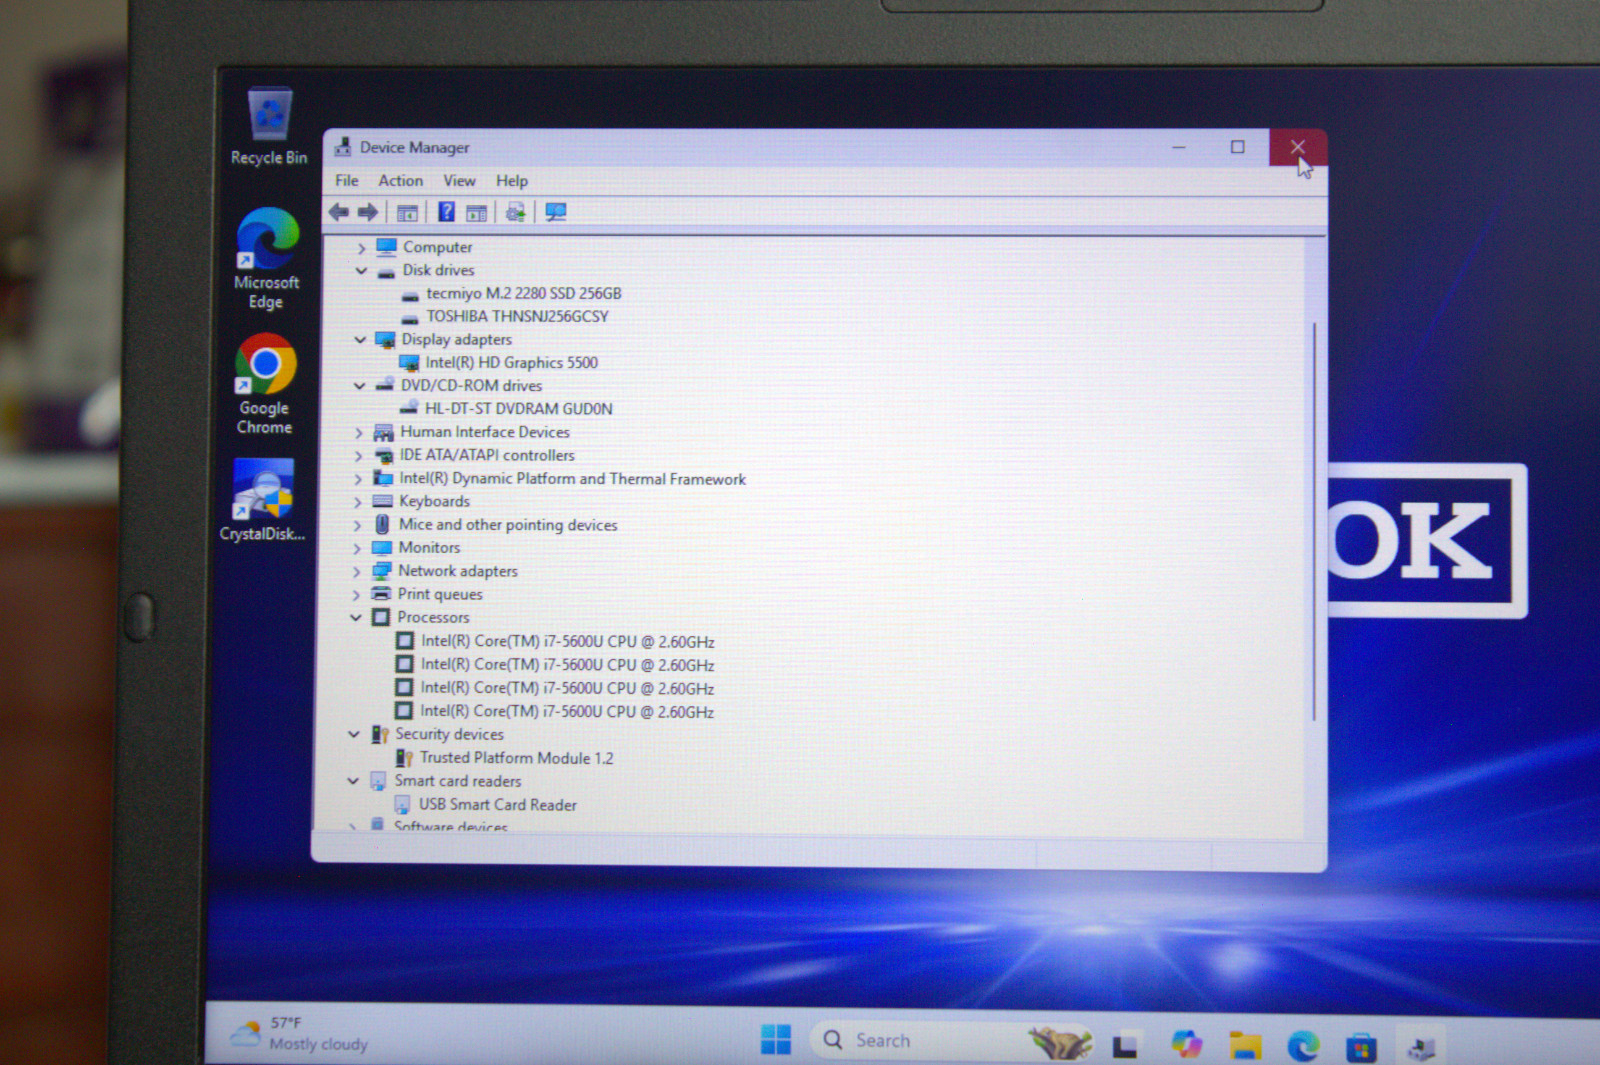Screen dimensions: 1600x1065
Task: Collapse the Disk drives node
Action: coord(361,271)
